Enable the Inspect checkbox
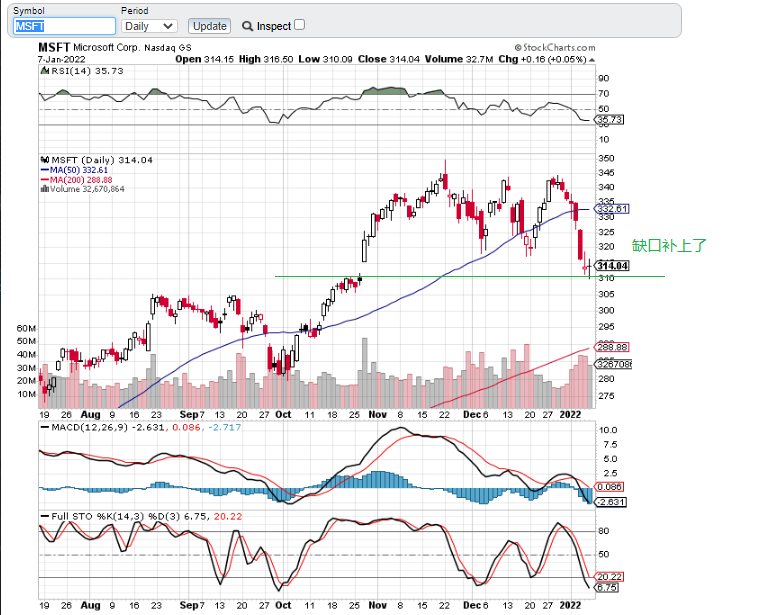 300,25
